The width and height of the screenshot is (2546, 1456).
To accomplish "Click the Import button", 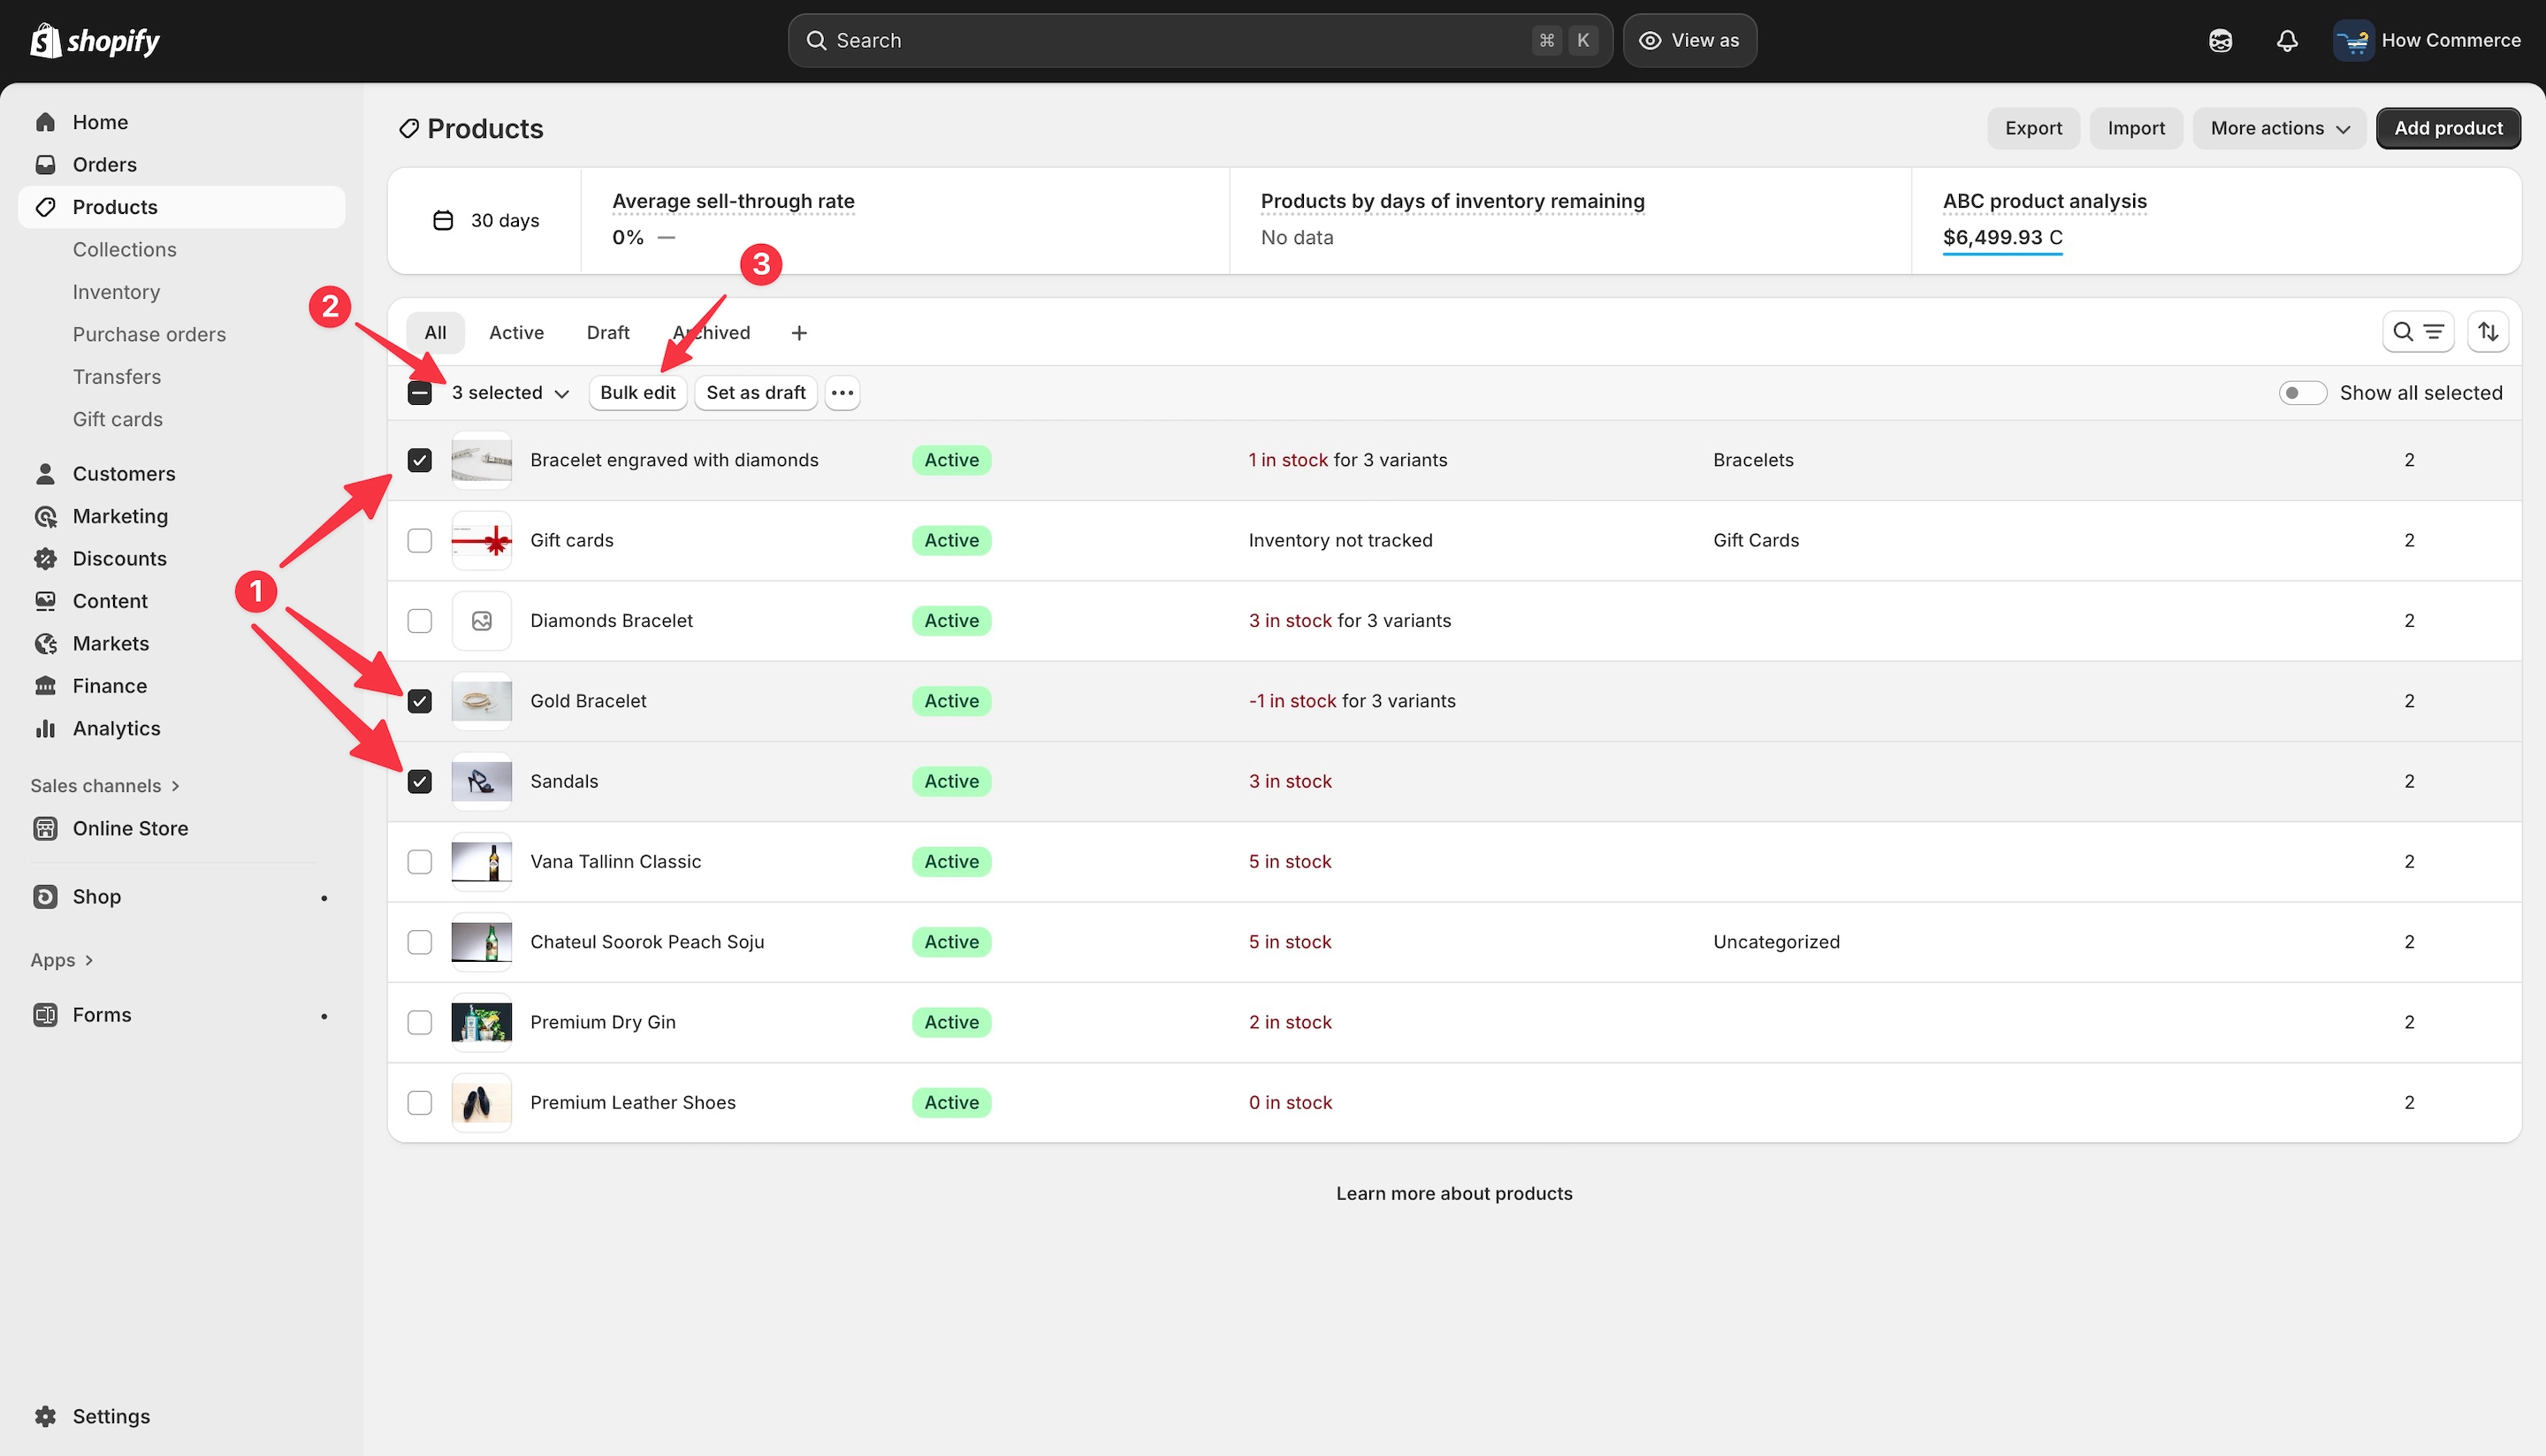I will click(2136, 129).
